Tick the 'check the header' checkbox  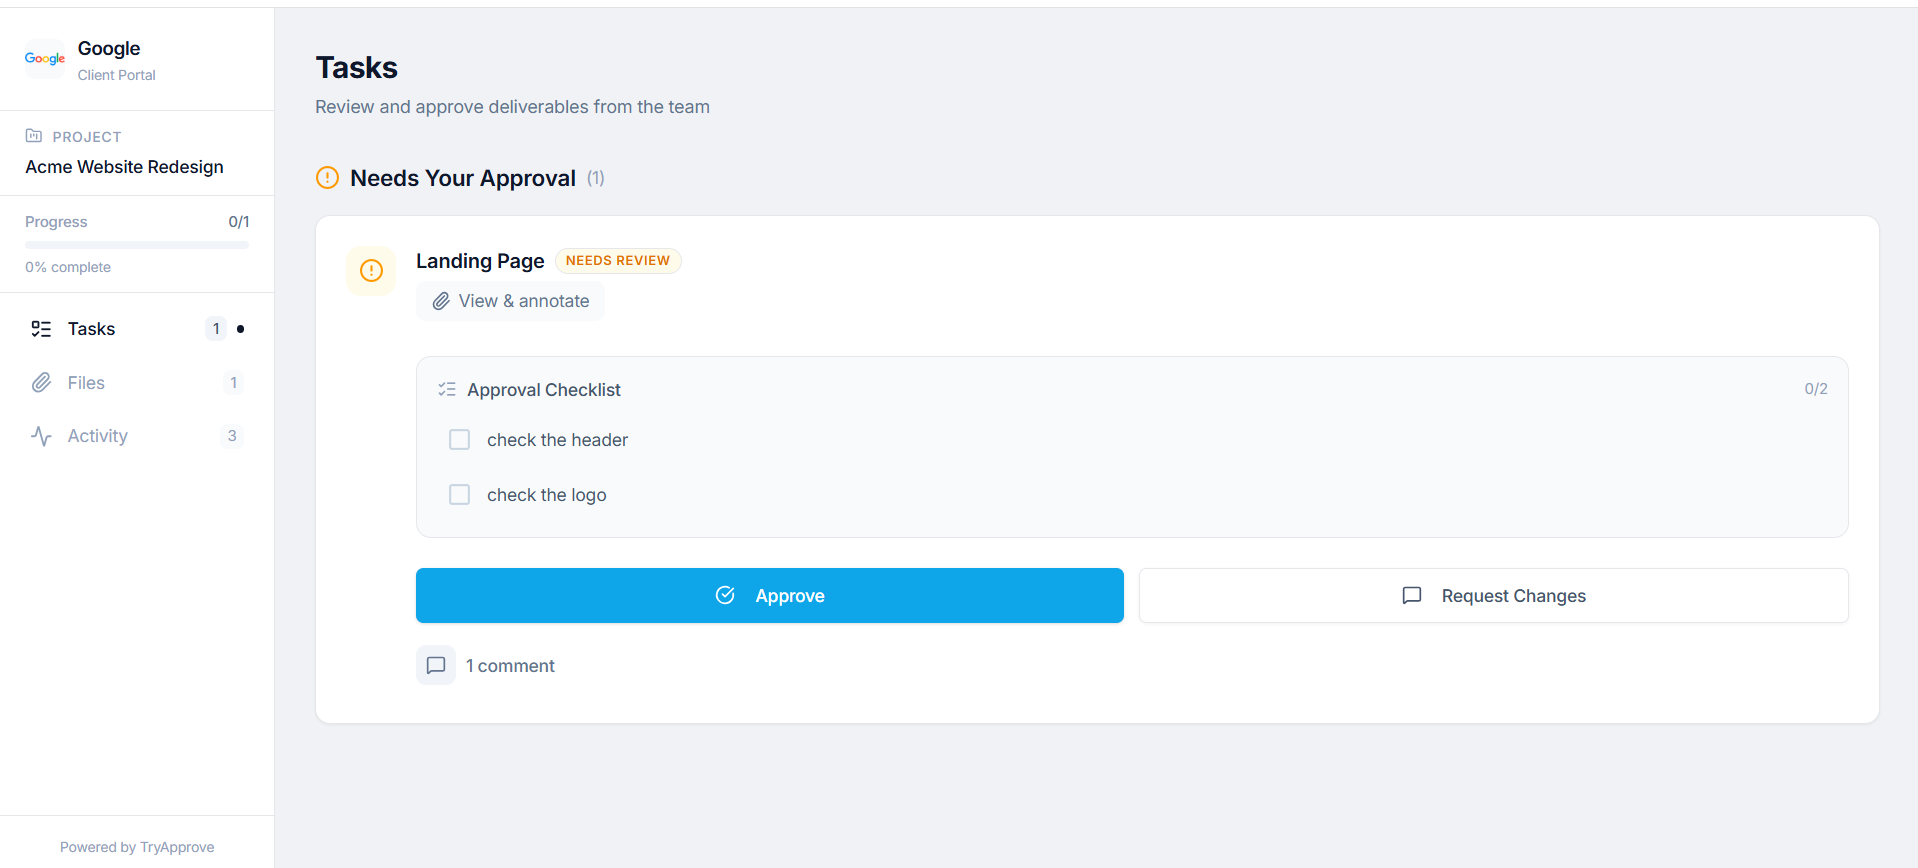460,440
